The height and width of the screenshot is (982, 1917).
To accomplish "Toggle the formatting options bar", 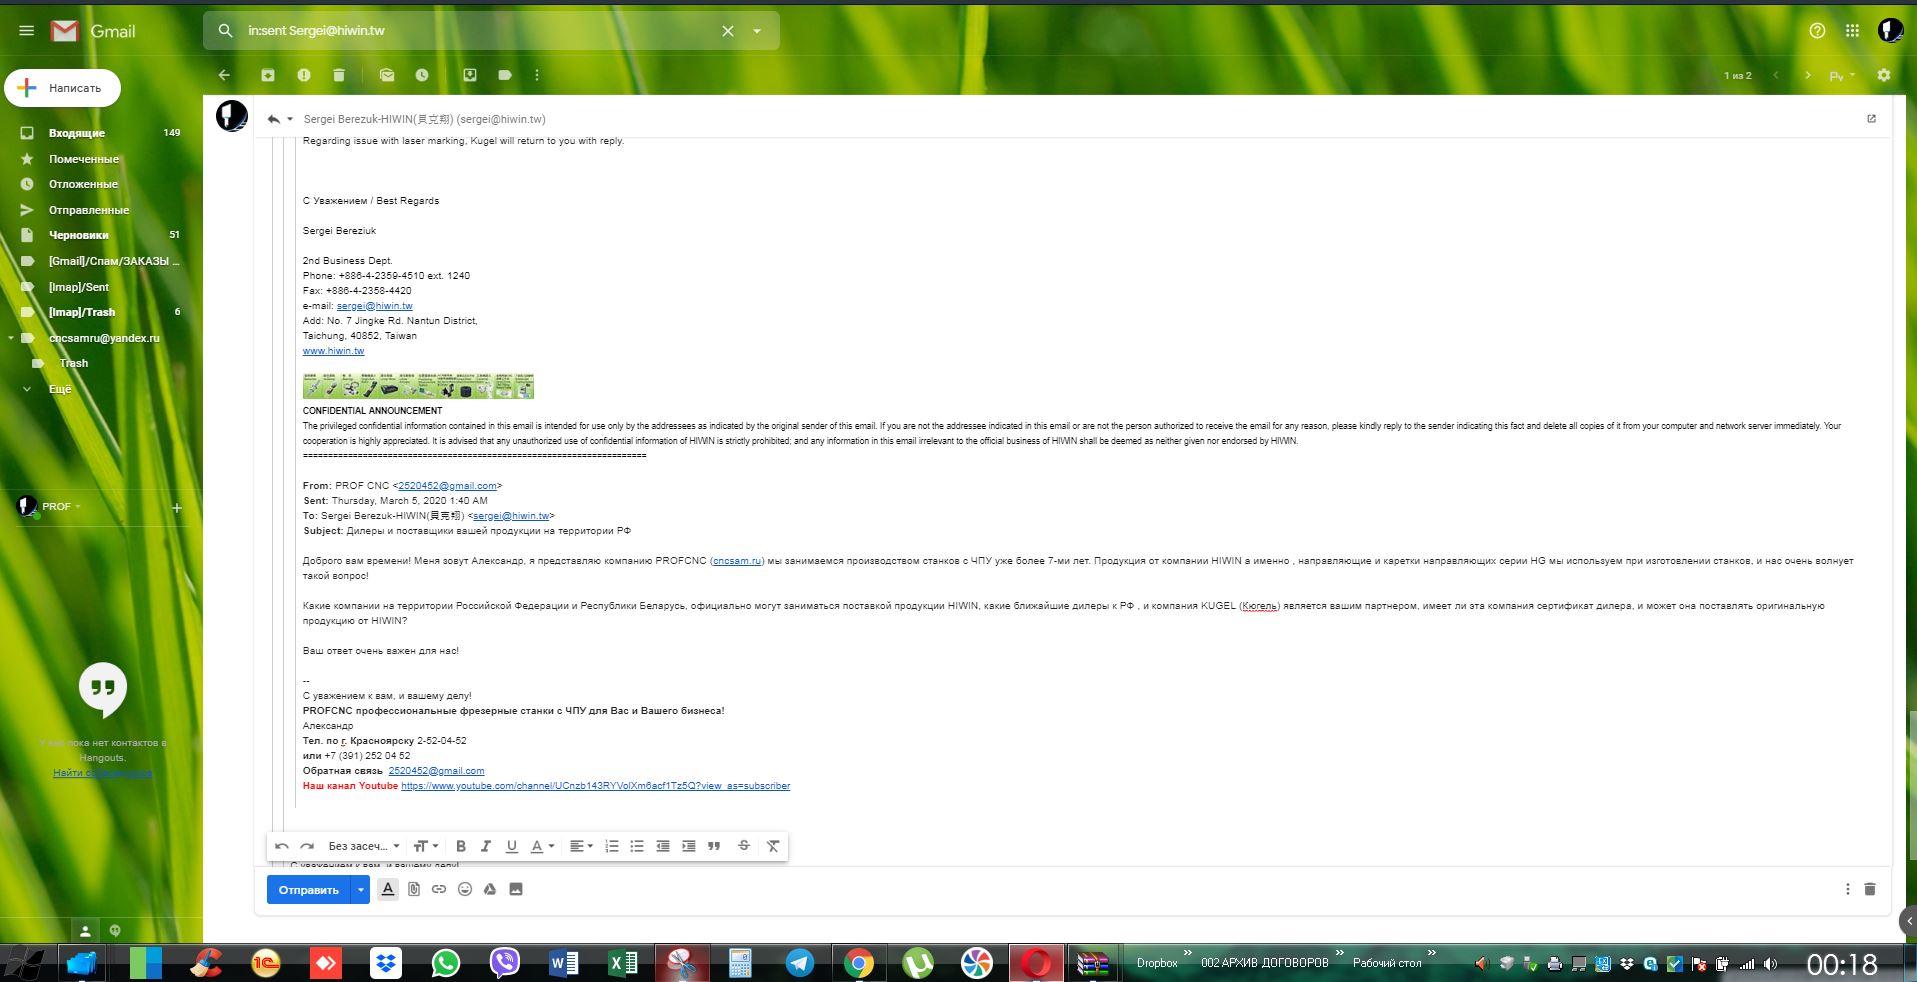I will [x=388, y=889].
